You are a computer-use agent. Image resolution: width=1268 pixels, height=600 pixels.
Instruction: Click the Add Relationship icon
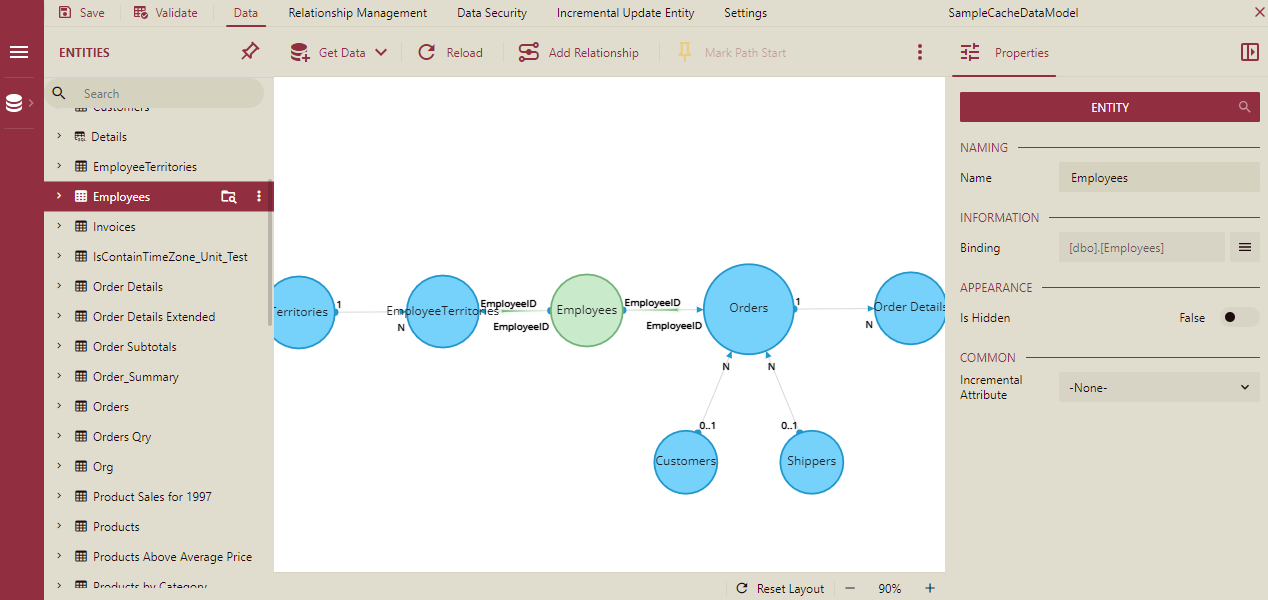(x=529, y=52)
